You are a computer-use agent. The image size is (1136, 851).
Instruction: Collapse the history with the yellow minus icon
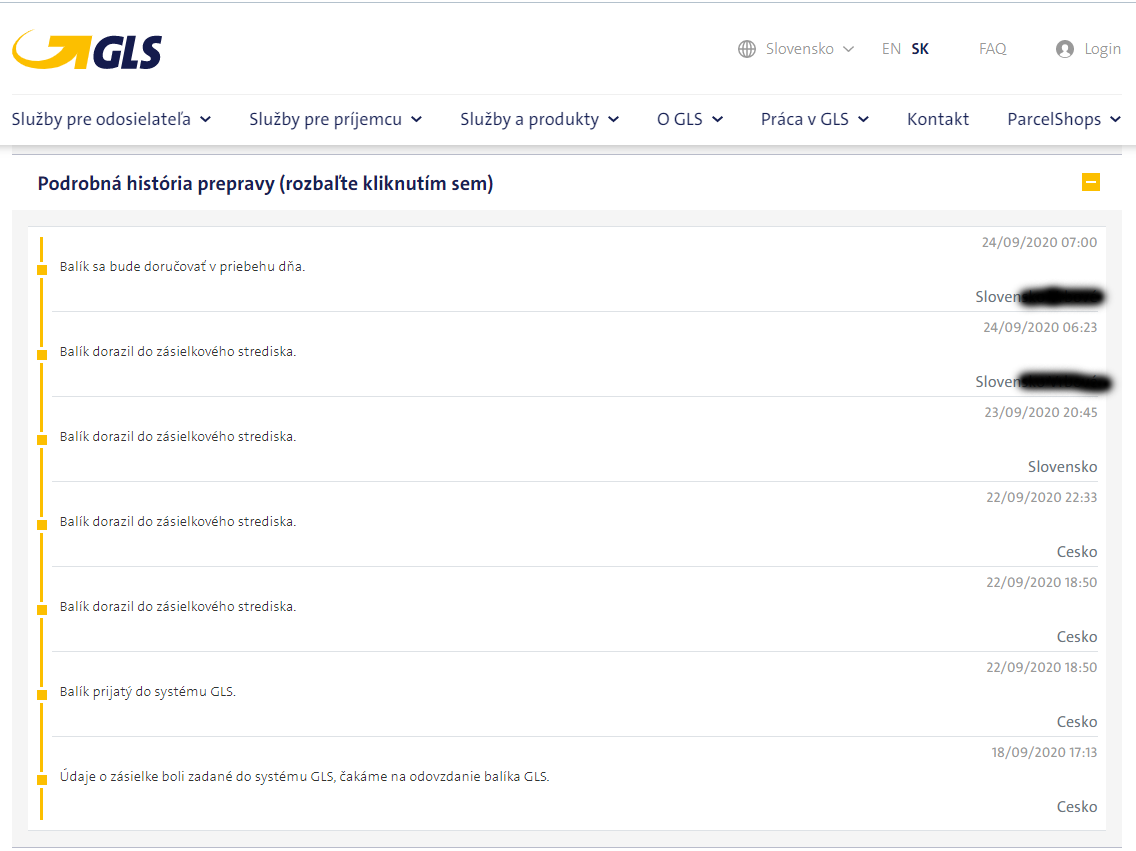1090,183
